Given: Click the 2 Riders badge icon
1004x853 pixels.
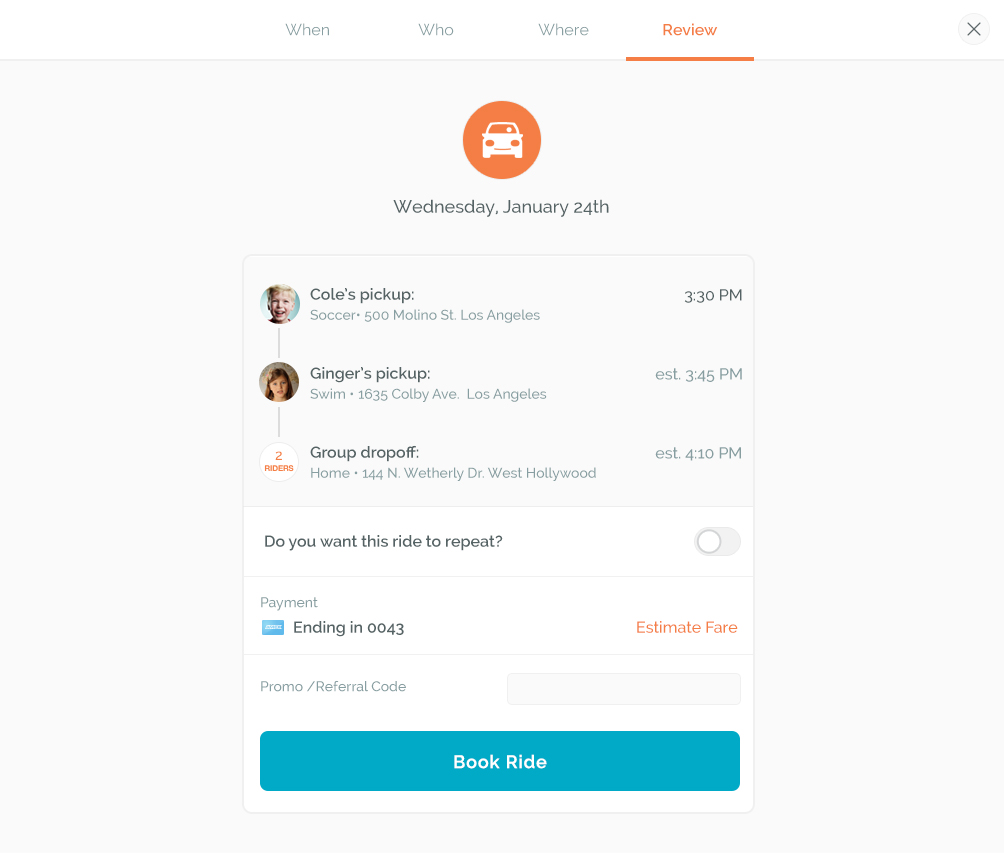Looking at the screenshot, I should coord(279,461).
